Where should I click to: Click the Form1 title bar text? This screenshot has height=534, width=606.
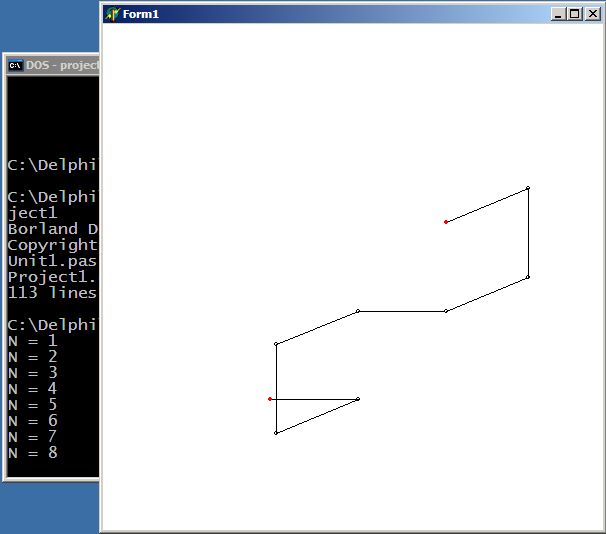click(x=141, y=14)
